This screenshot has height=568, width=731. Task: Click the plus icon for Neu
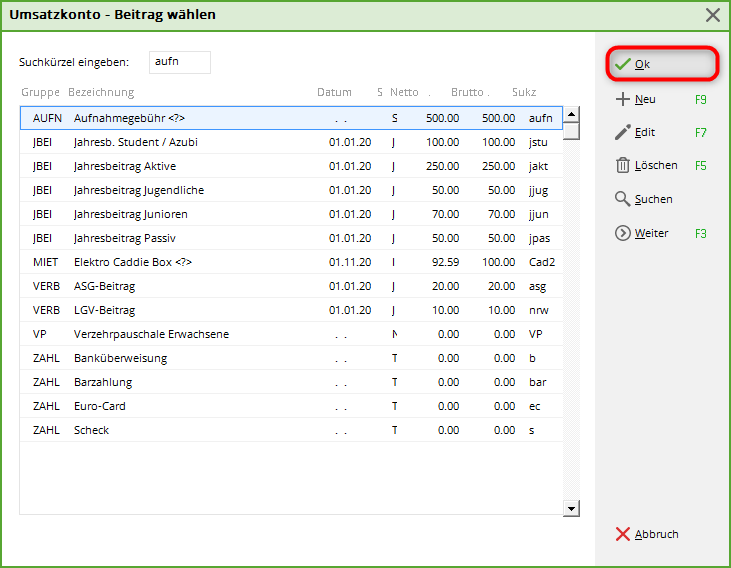pyautogui.click(x=622, y=100)
